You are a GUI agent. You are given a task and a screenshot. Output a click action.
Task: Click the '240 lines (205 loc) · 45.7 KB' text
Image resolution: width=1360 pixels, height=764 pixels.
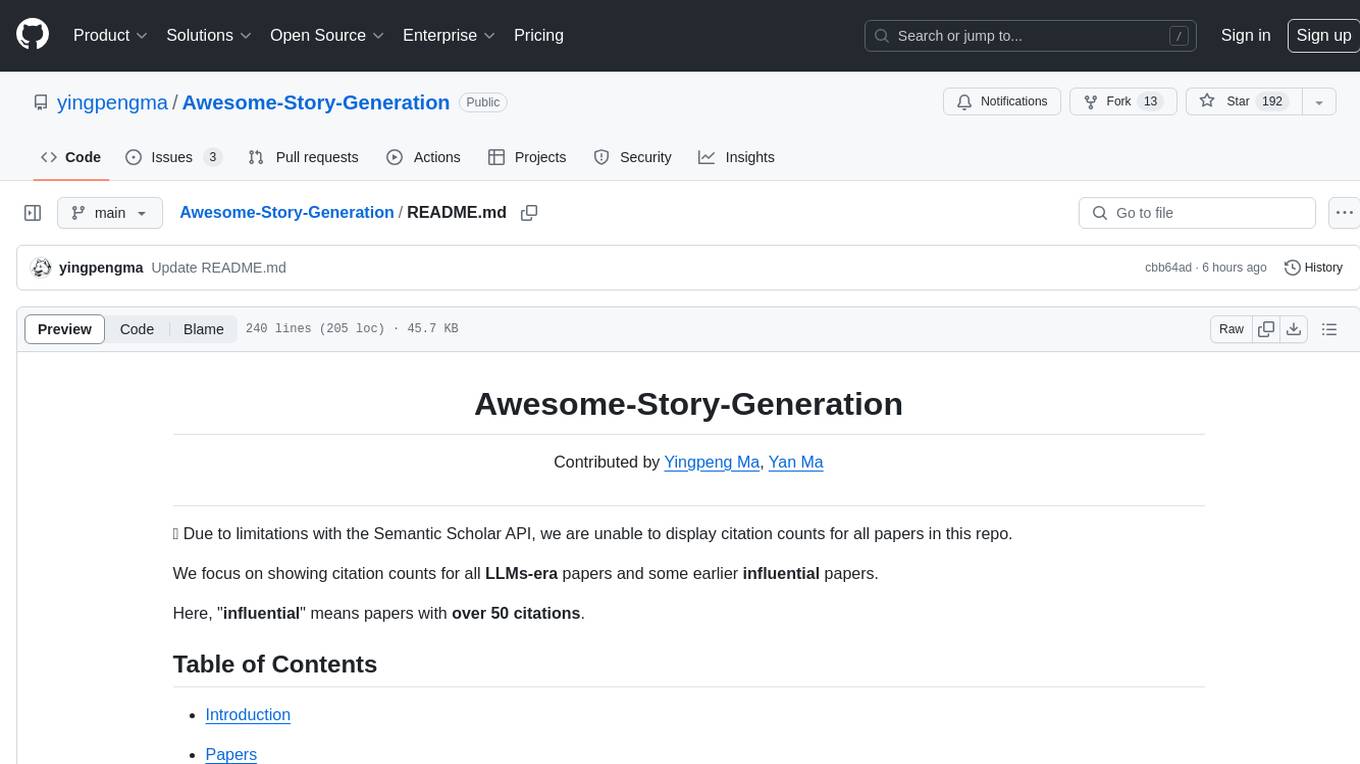point(352,329)
